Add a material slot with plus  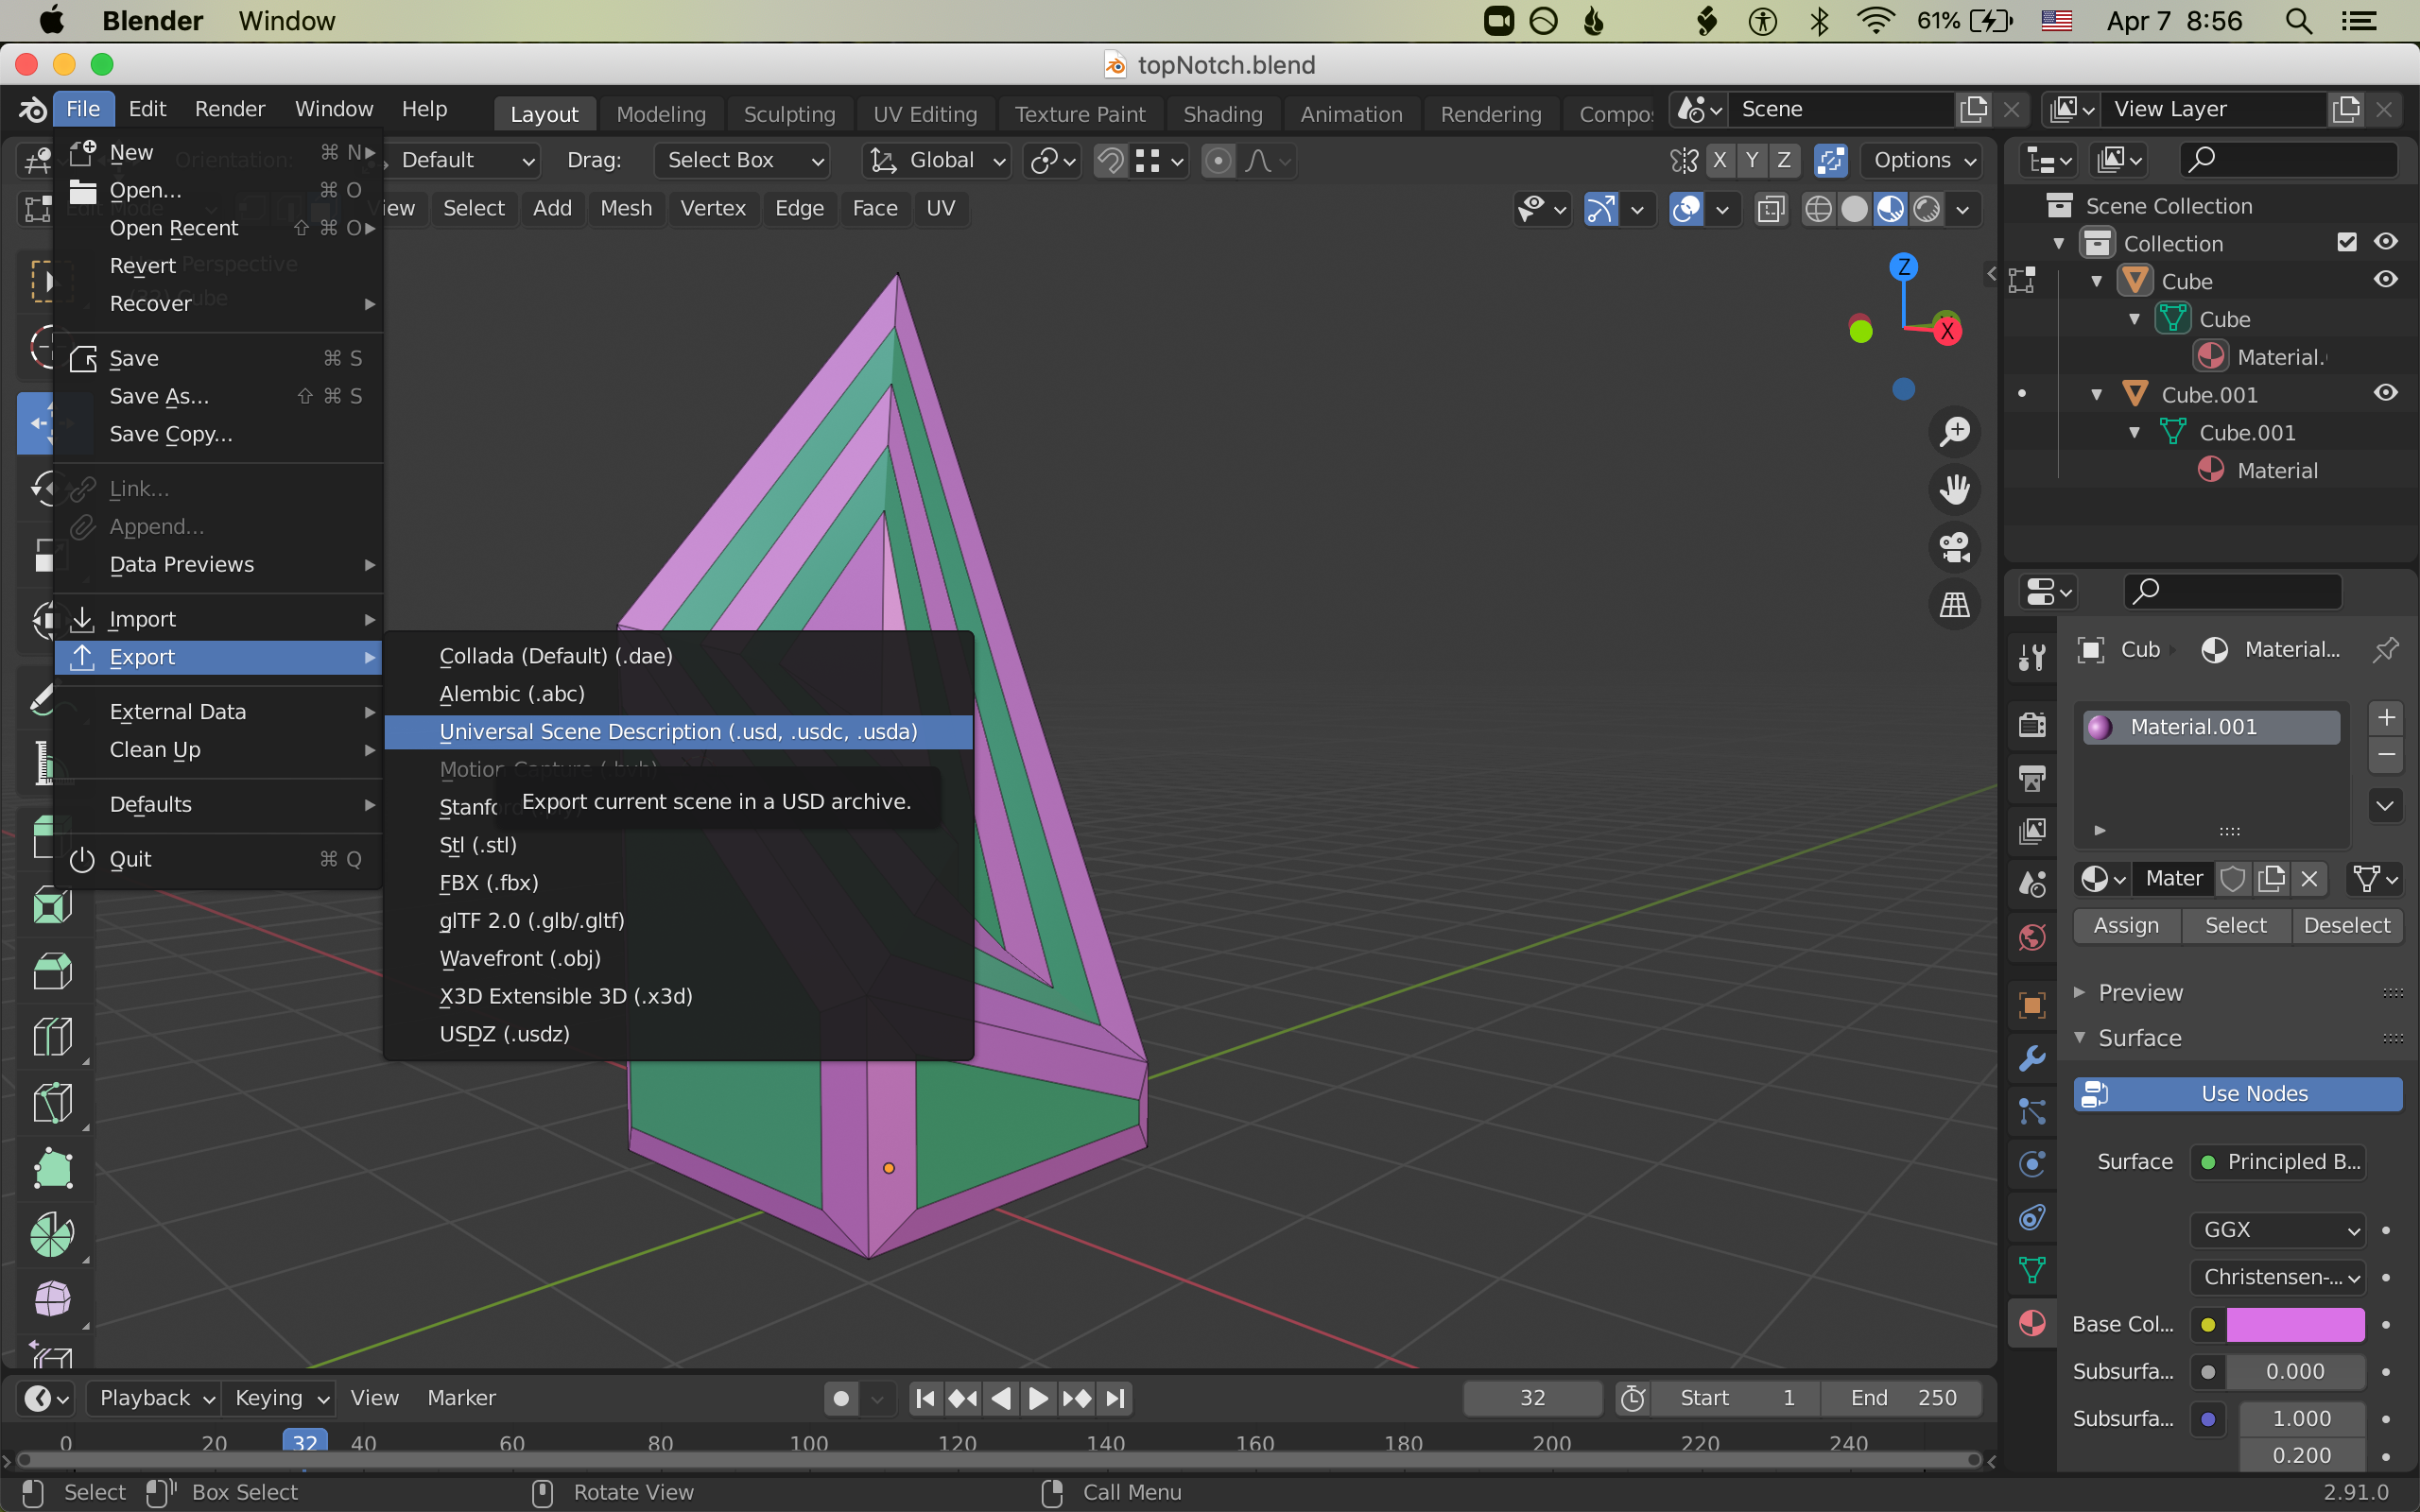pos(2386,717)
